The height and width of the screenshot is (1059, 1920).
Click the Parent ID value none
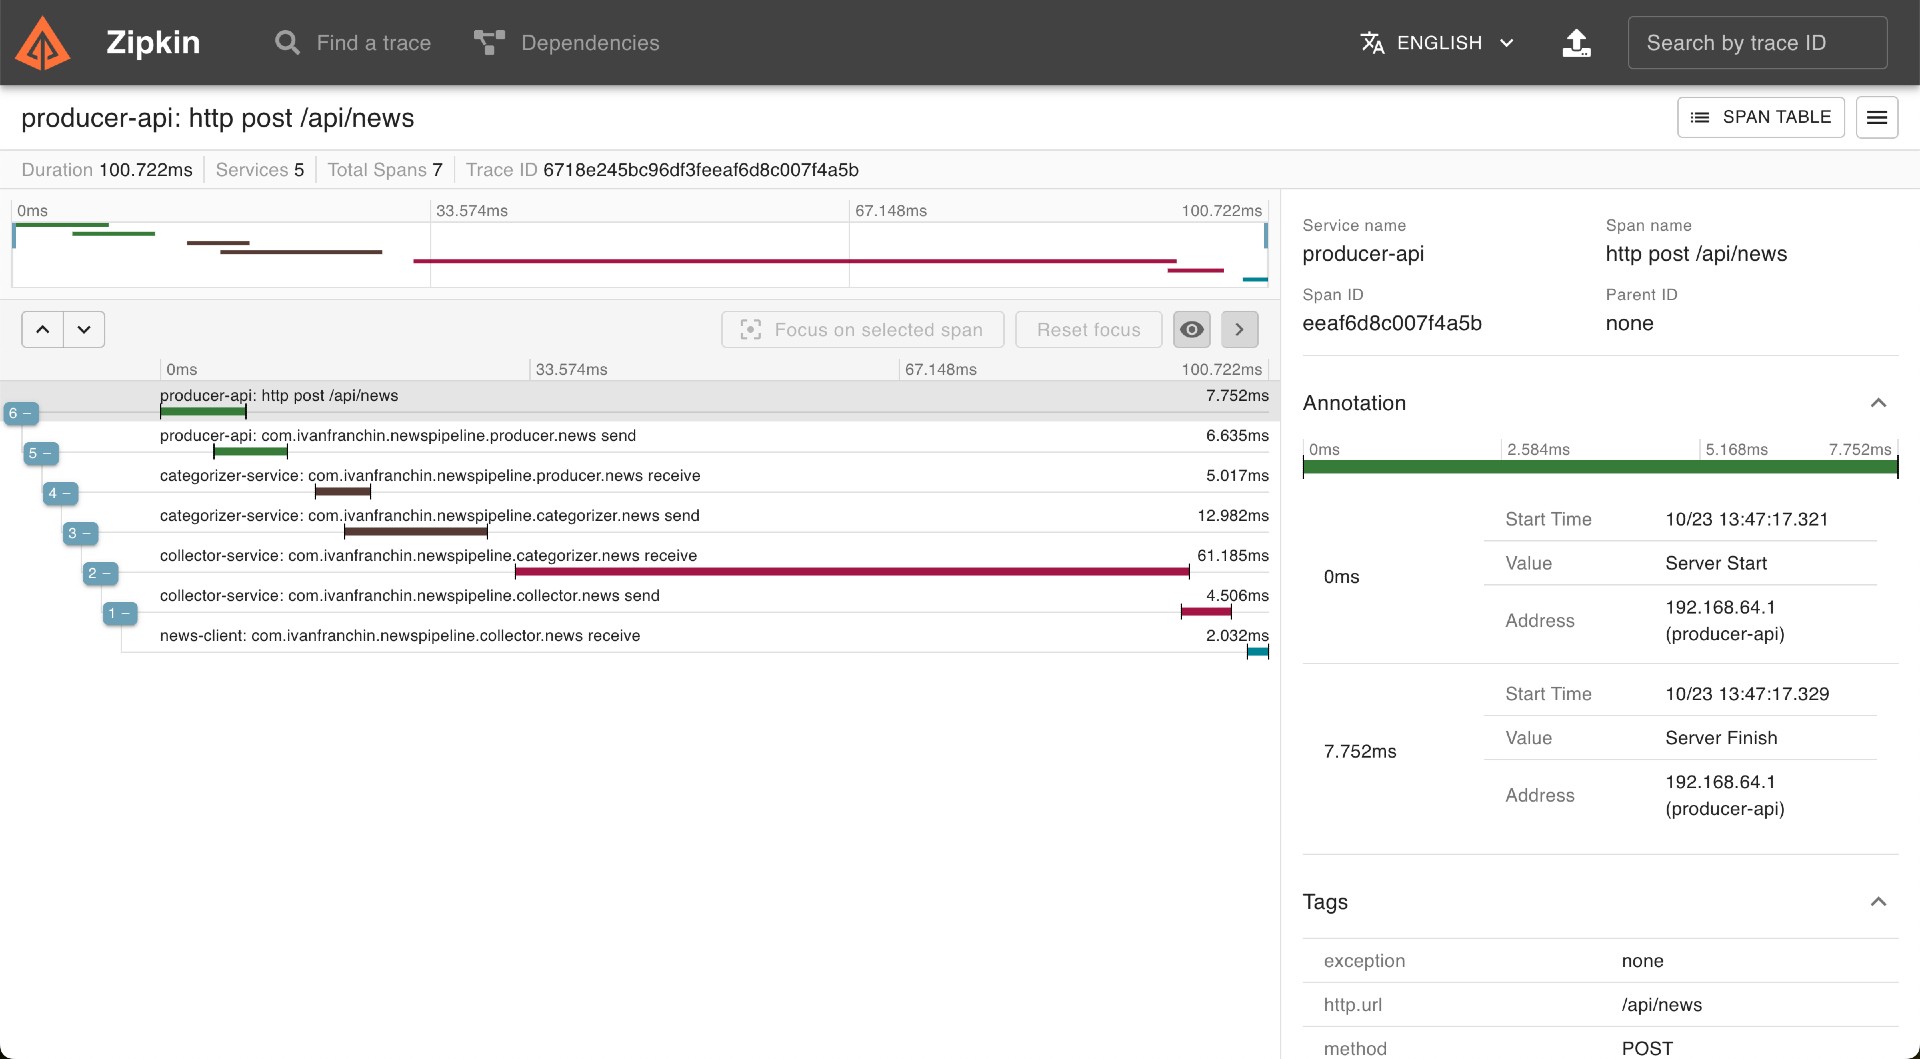[1629, 323]
